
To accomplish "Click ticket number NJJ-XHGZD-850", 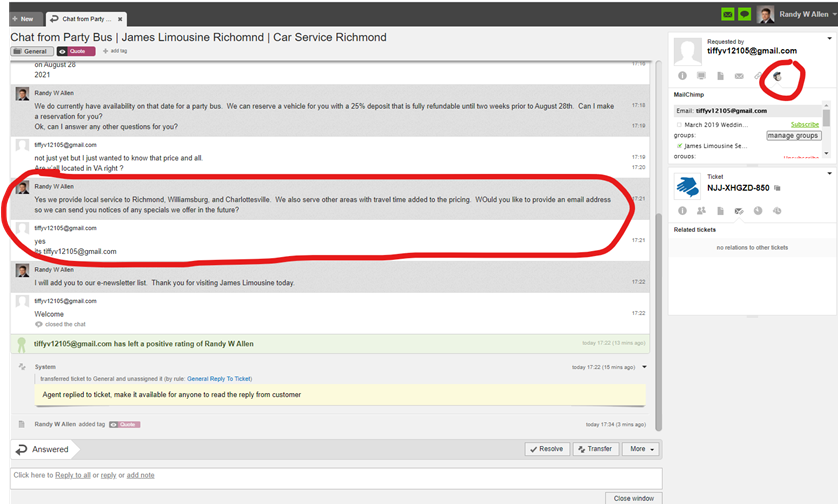I will pos(738,188).
